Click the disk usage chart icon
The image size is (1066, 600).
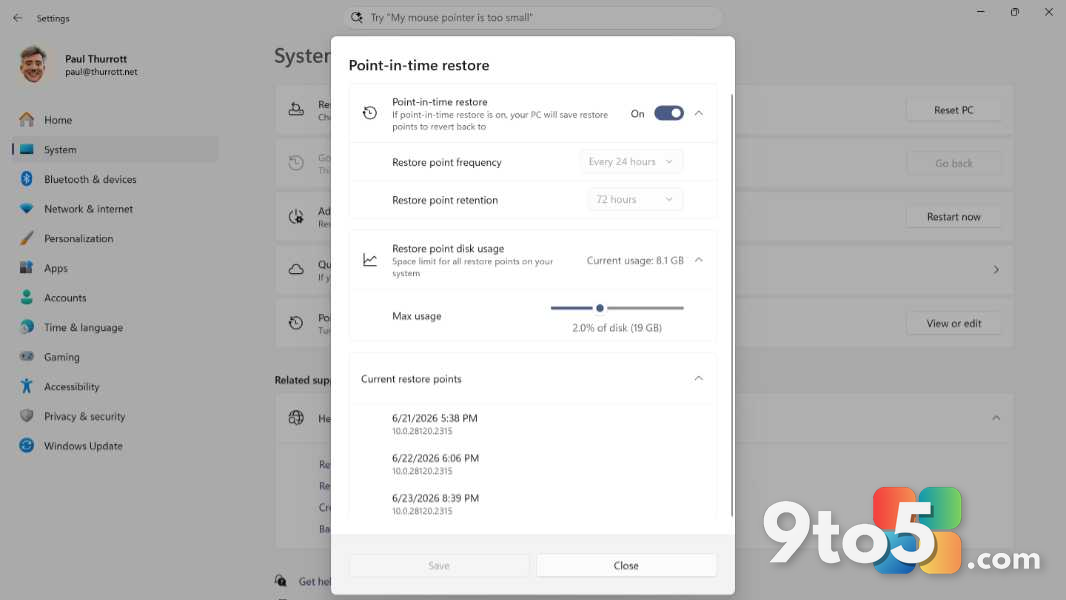point(370,260)
